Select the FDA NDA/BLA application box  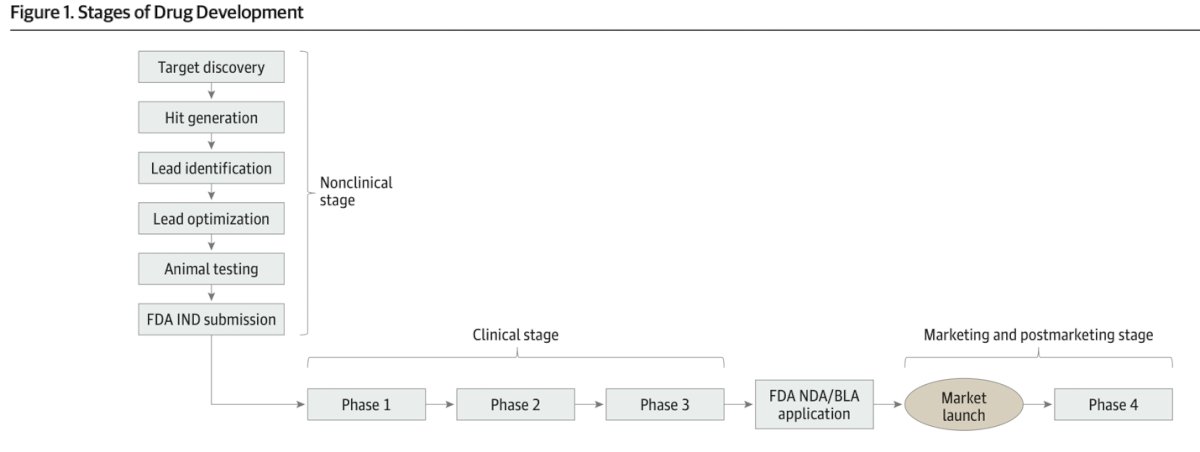pos(814,405)
